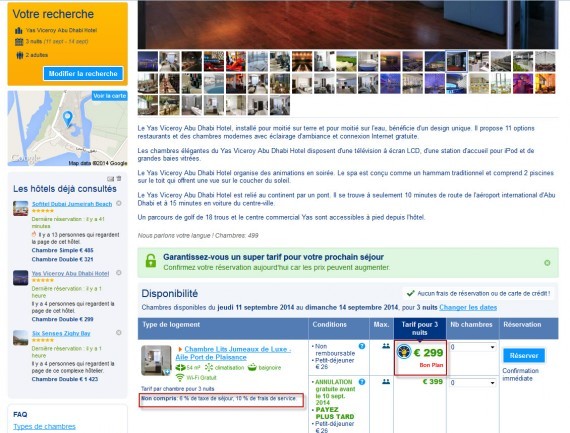This screenshot has width=570, height=433.
Task: Click the Tarif pour 3 nuits header
Action: 420,328
